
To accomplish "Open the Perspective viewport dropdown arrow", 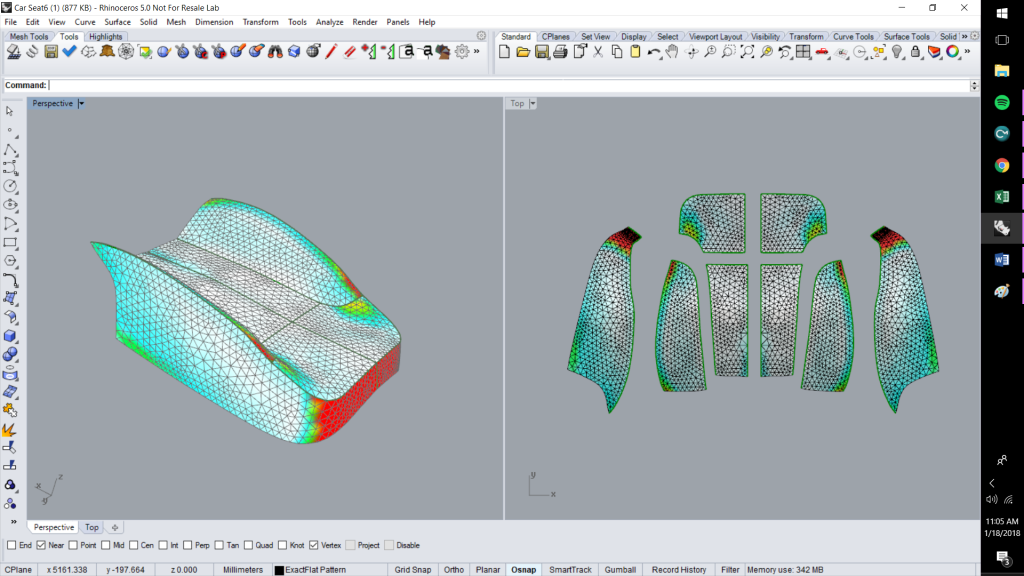I will (x=81, y=103).
